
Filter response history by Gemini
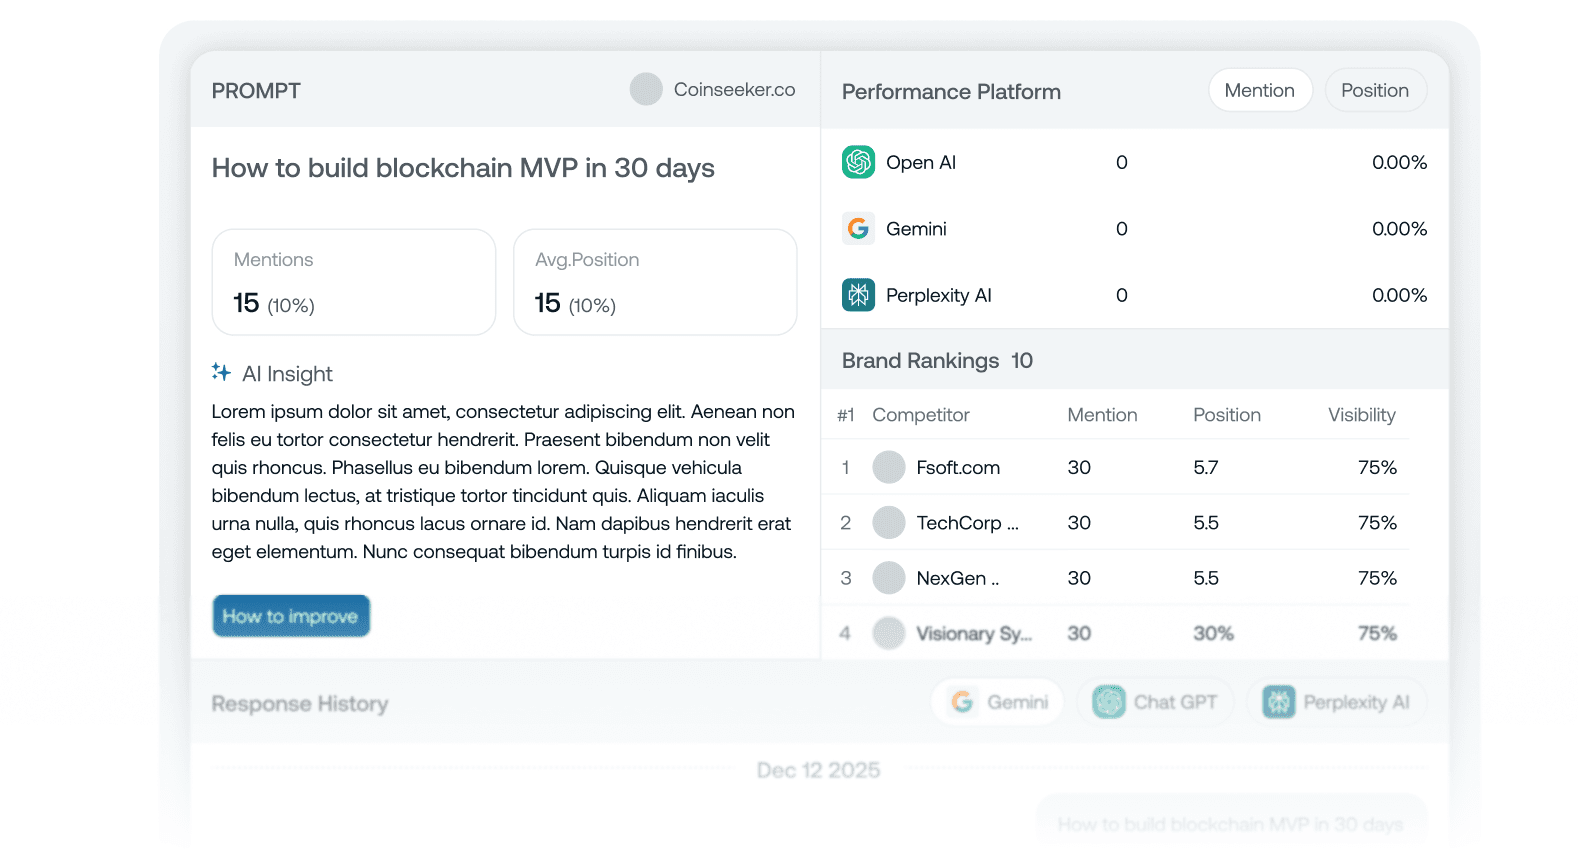pos(998,702)
